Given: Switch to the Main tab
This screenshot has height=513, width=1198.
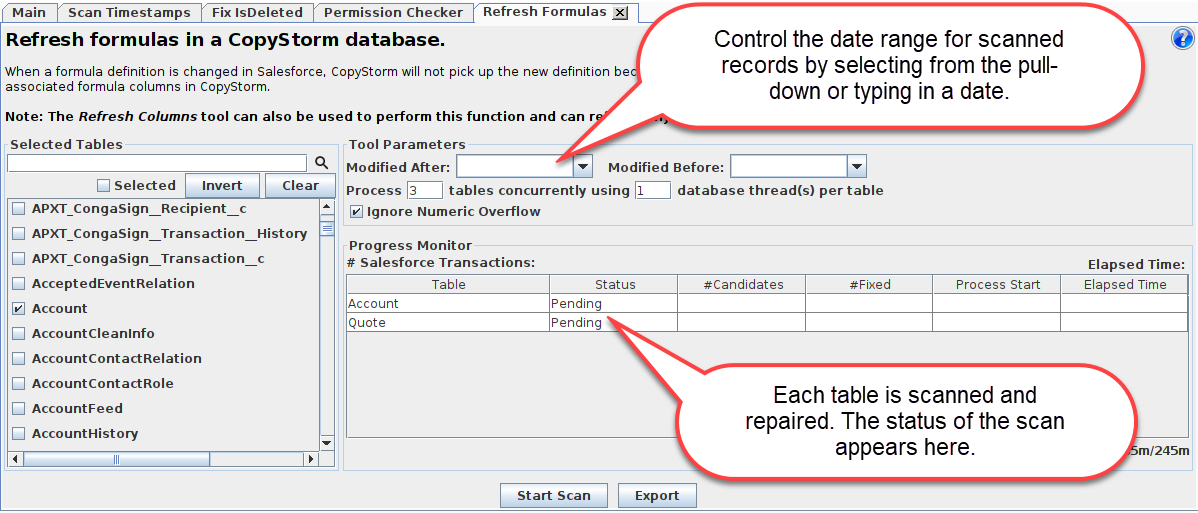Looking at the screenshot, I should click(29, 12).
